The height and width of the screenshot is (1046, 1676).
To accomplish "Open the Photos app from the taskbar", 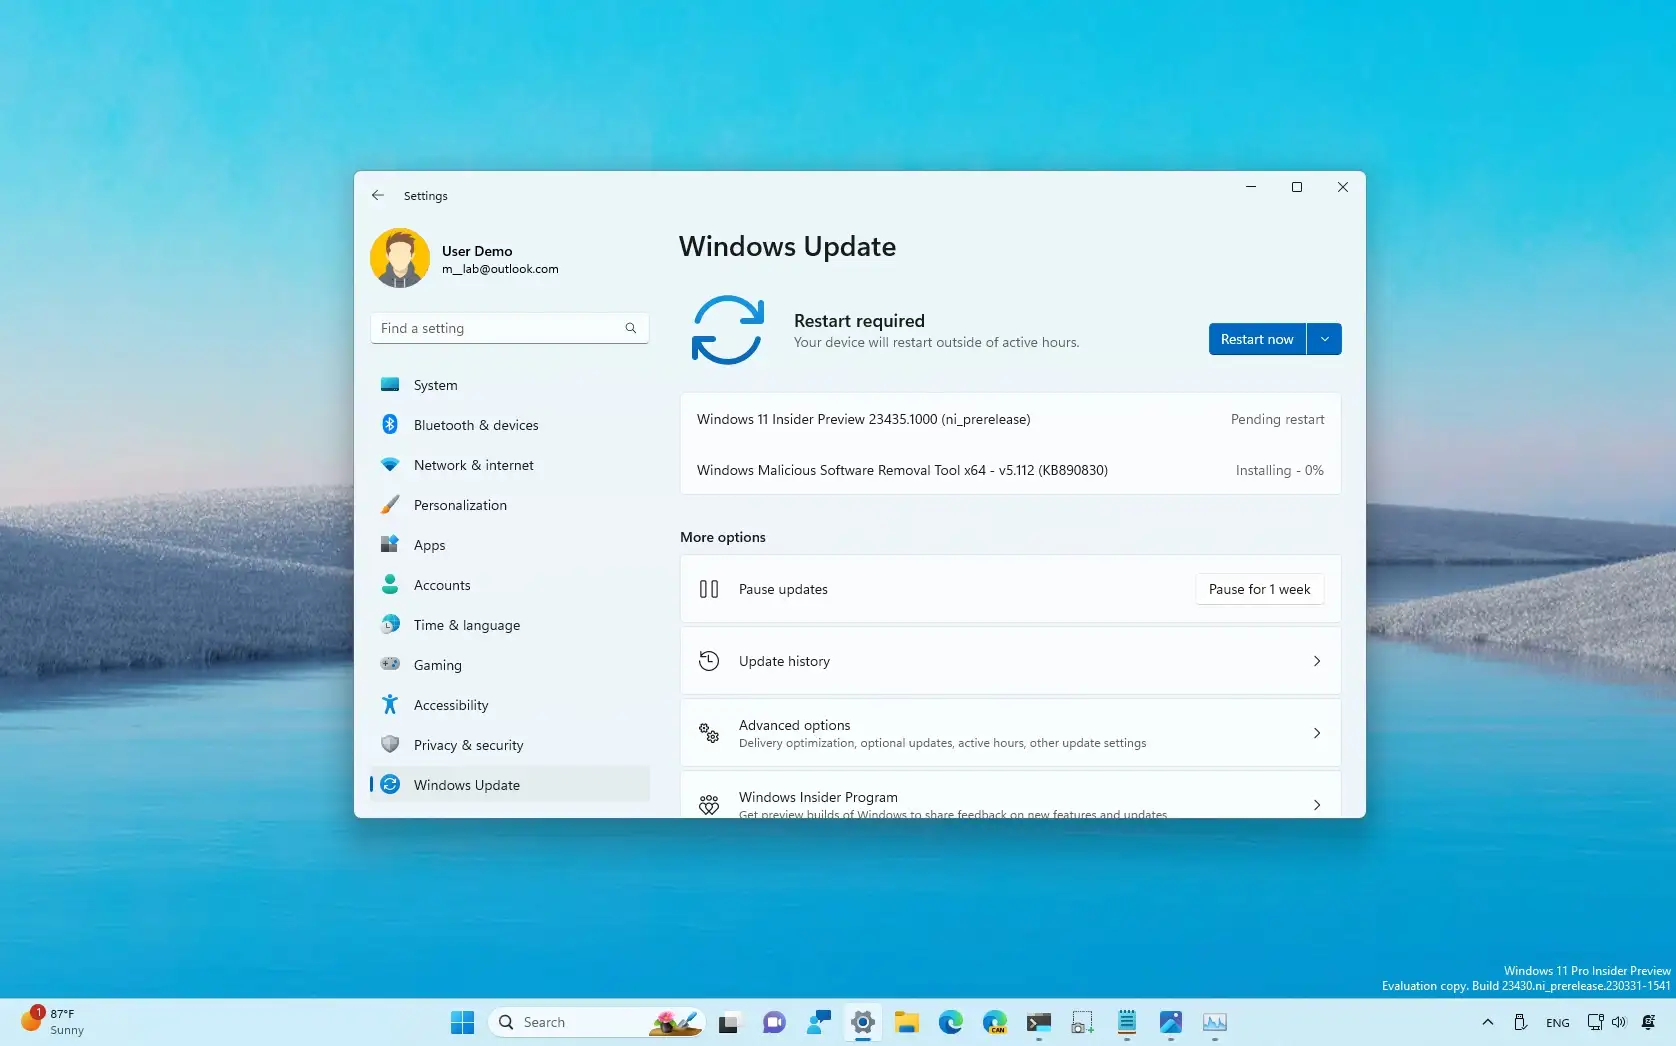I will tap(1171, 1022).
